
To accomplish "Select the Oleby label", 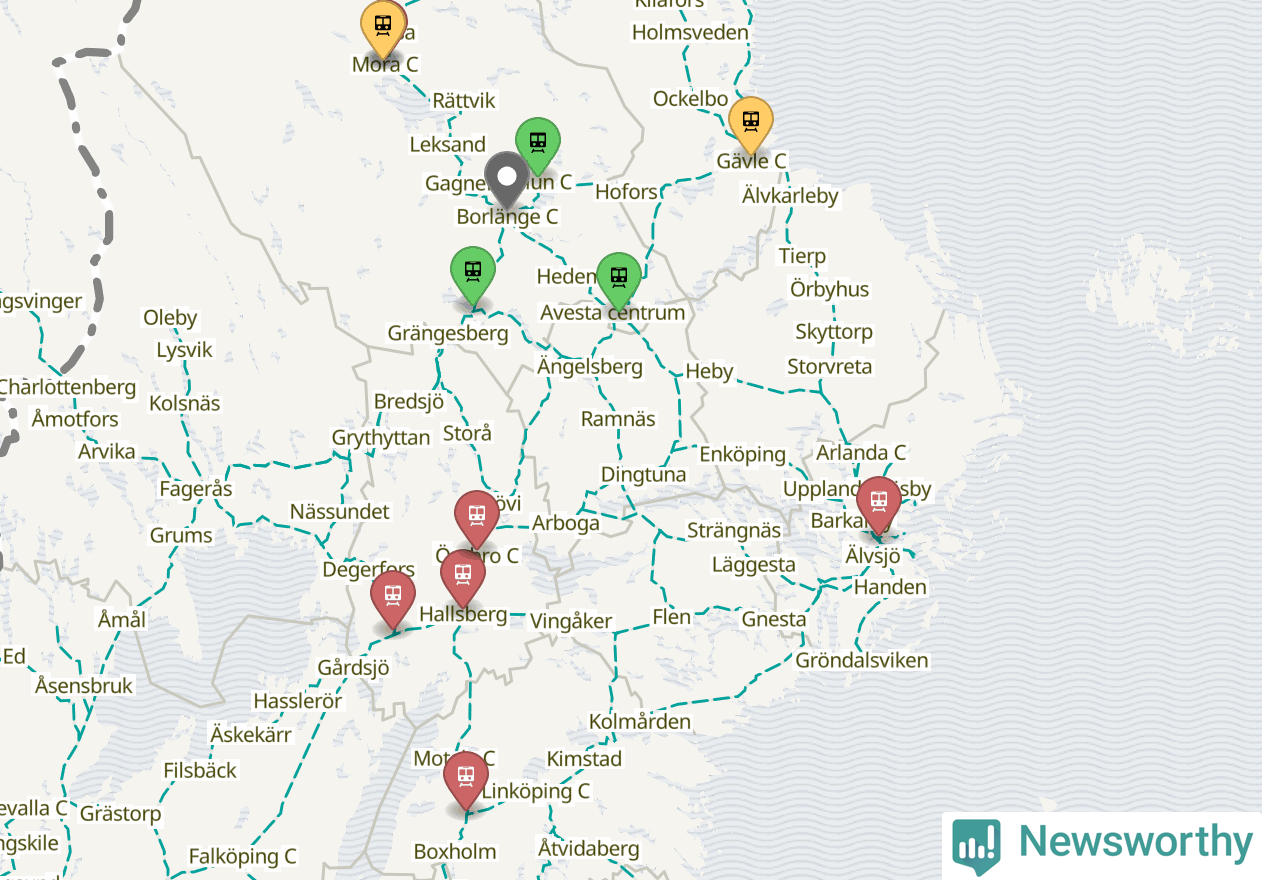I will tap(171, 317).
